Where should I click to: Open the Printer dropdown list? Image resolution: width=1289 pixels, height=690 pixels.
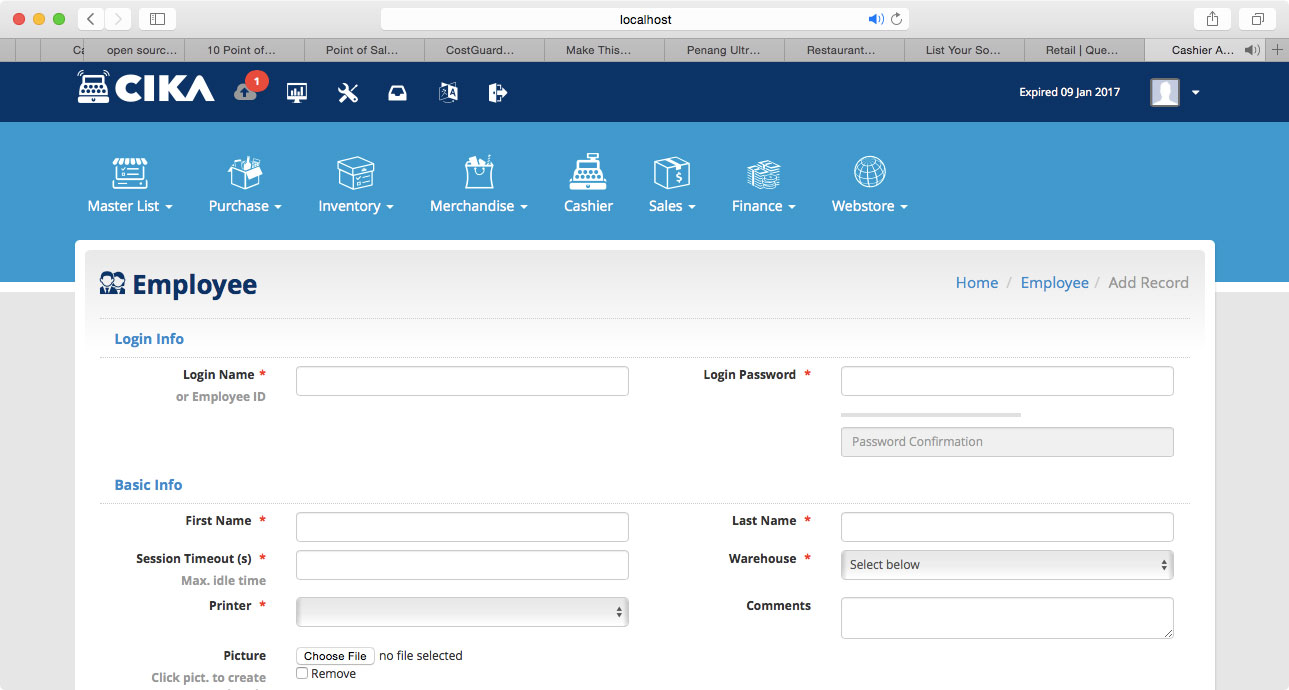click(x=462, y=612)
